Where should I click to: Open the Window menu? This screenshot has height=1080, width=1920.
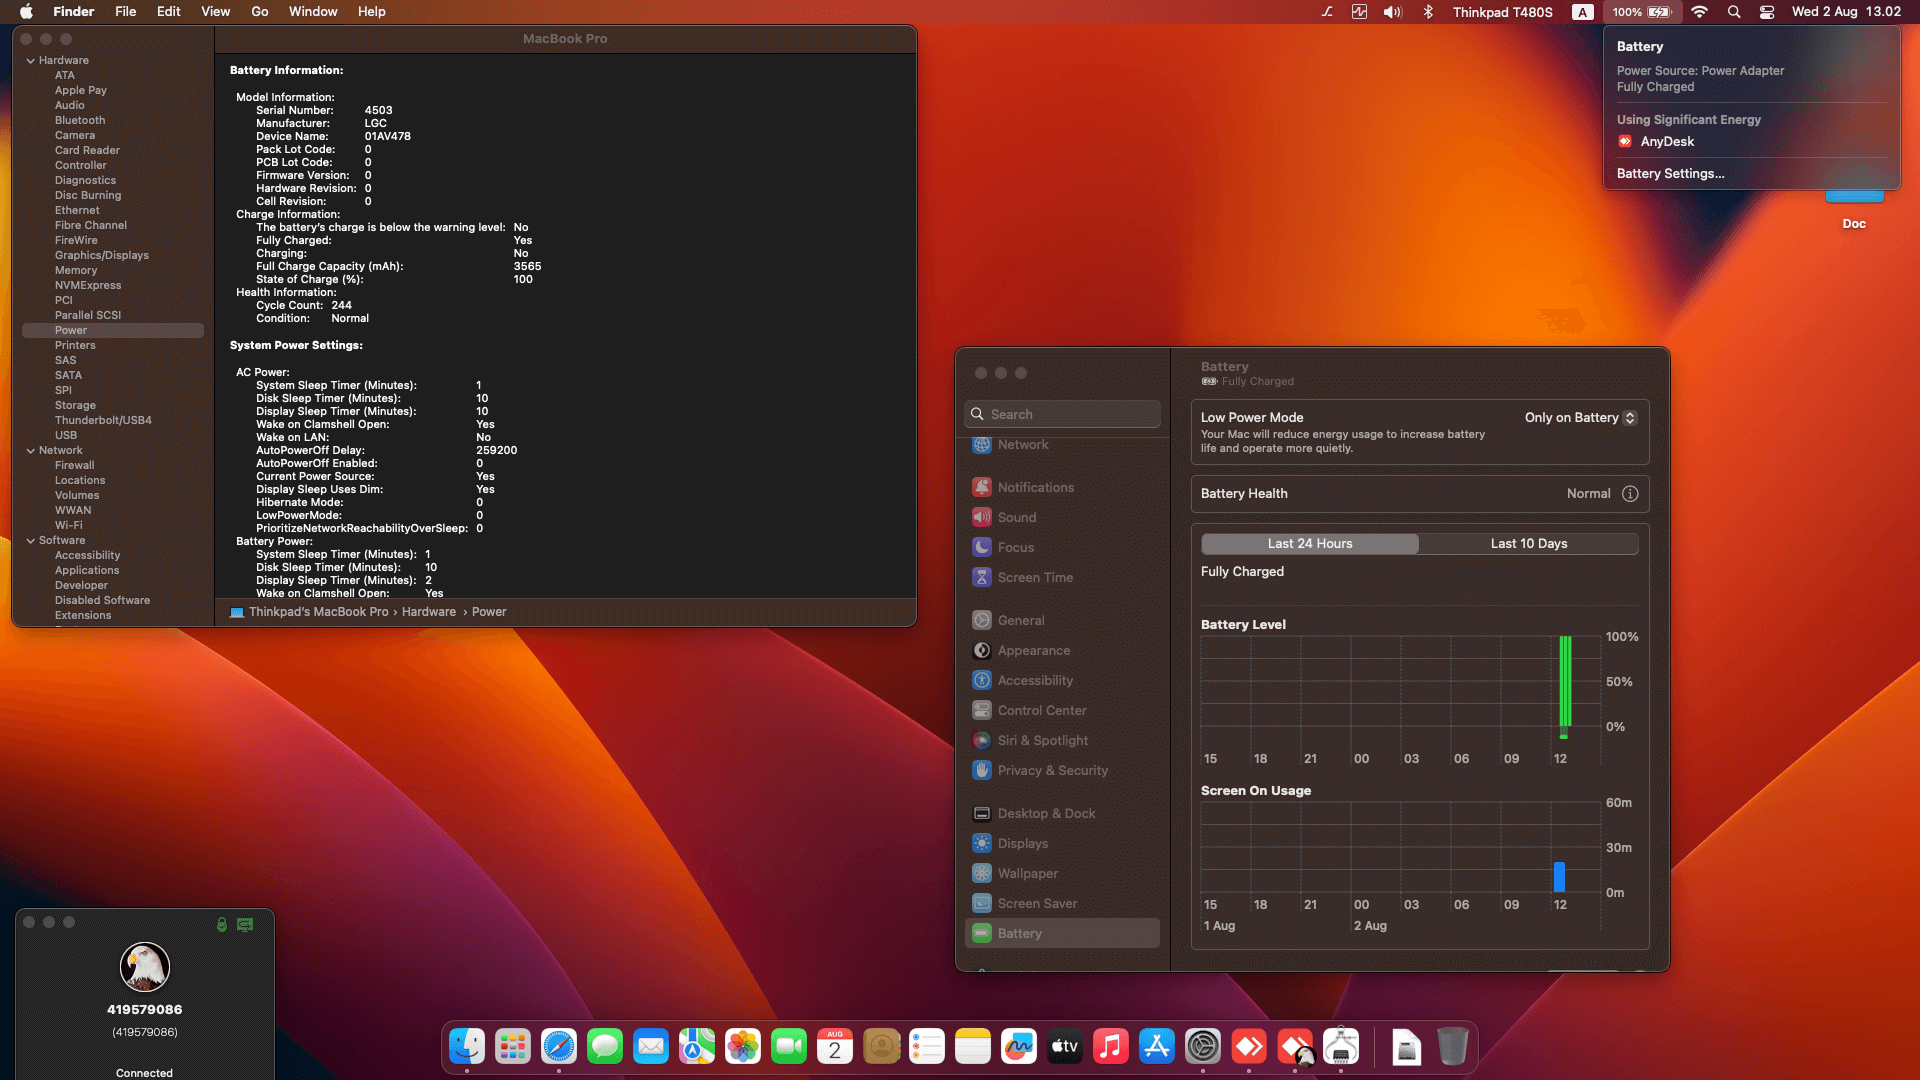pos(313,12)
